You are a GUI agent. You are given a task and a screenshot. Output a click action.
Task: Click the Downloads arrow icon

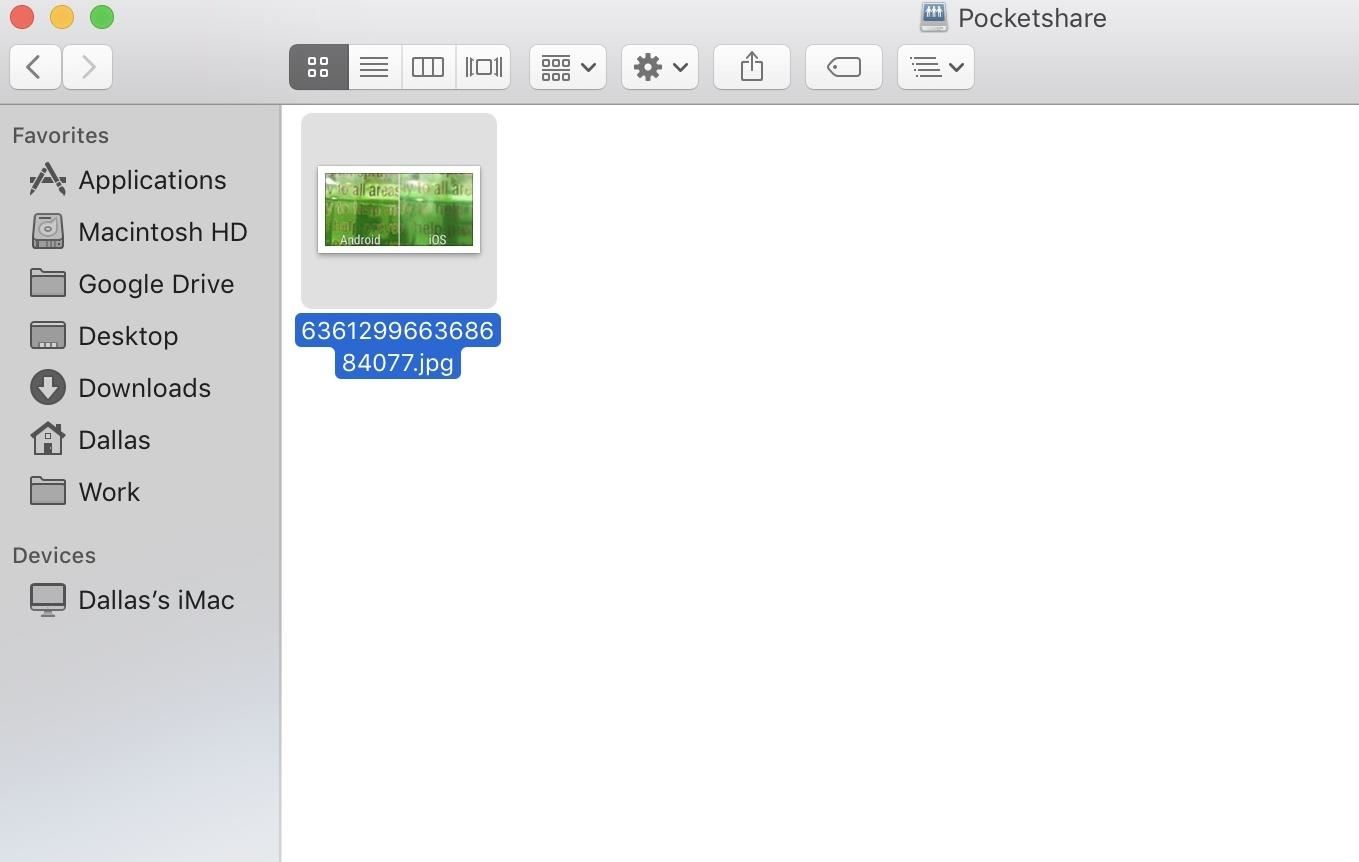click(47, 388)
